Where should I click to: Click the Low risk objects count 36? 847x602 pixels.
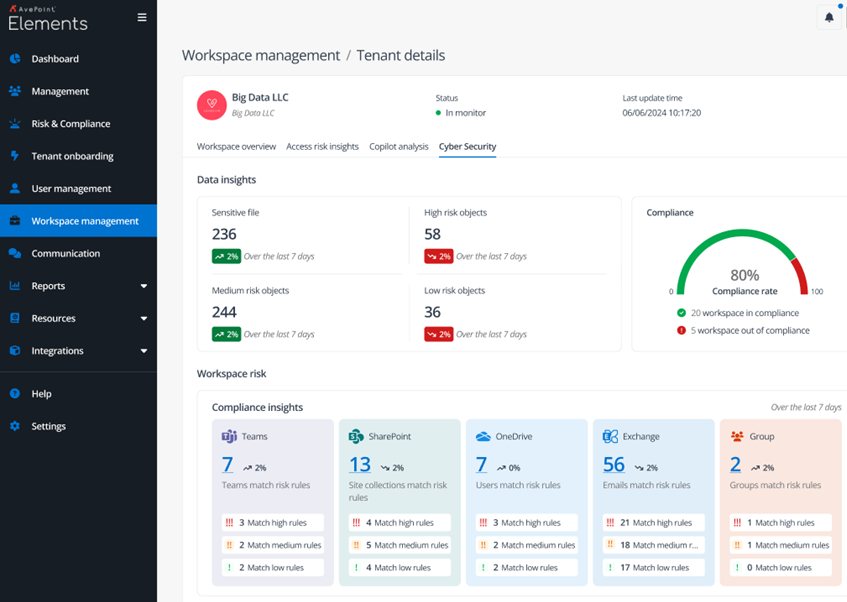tap(432, 312)
